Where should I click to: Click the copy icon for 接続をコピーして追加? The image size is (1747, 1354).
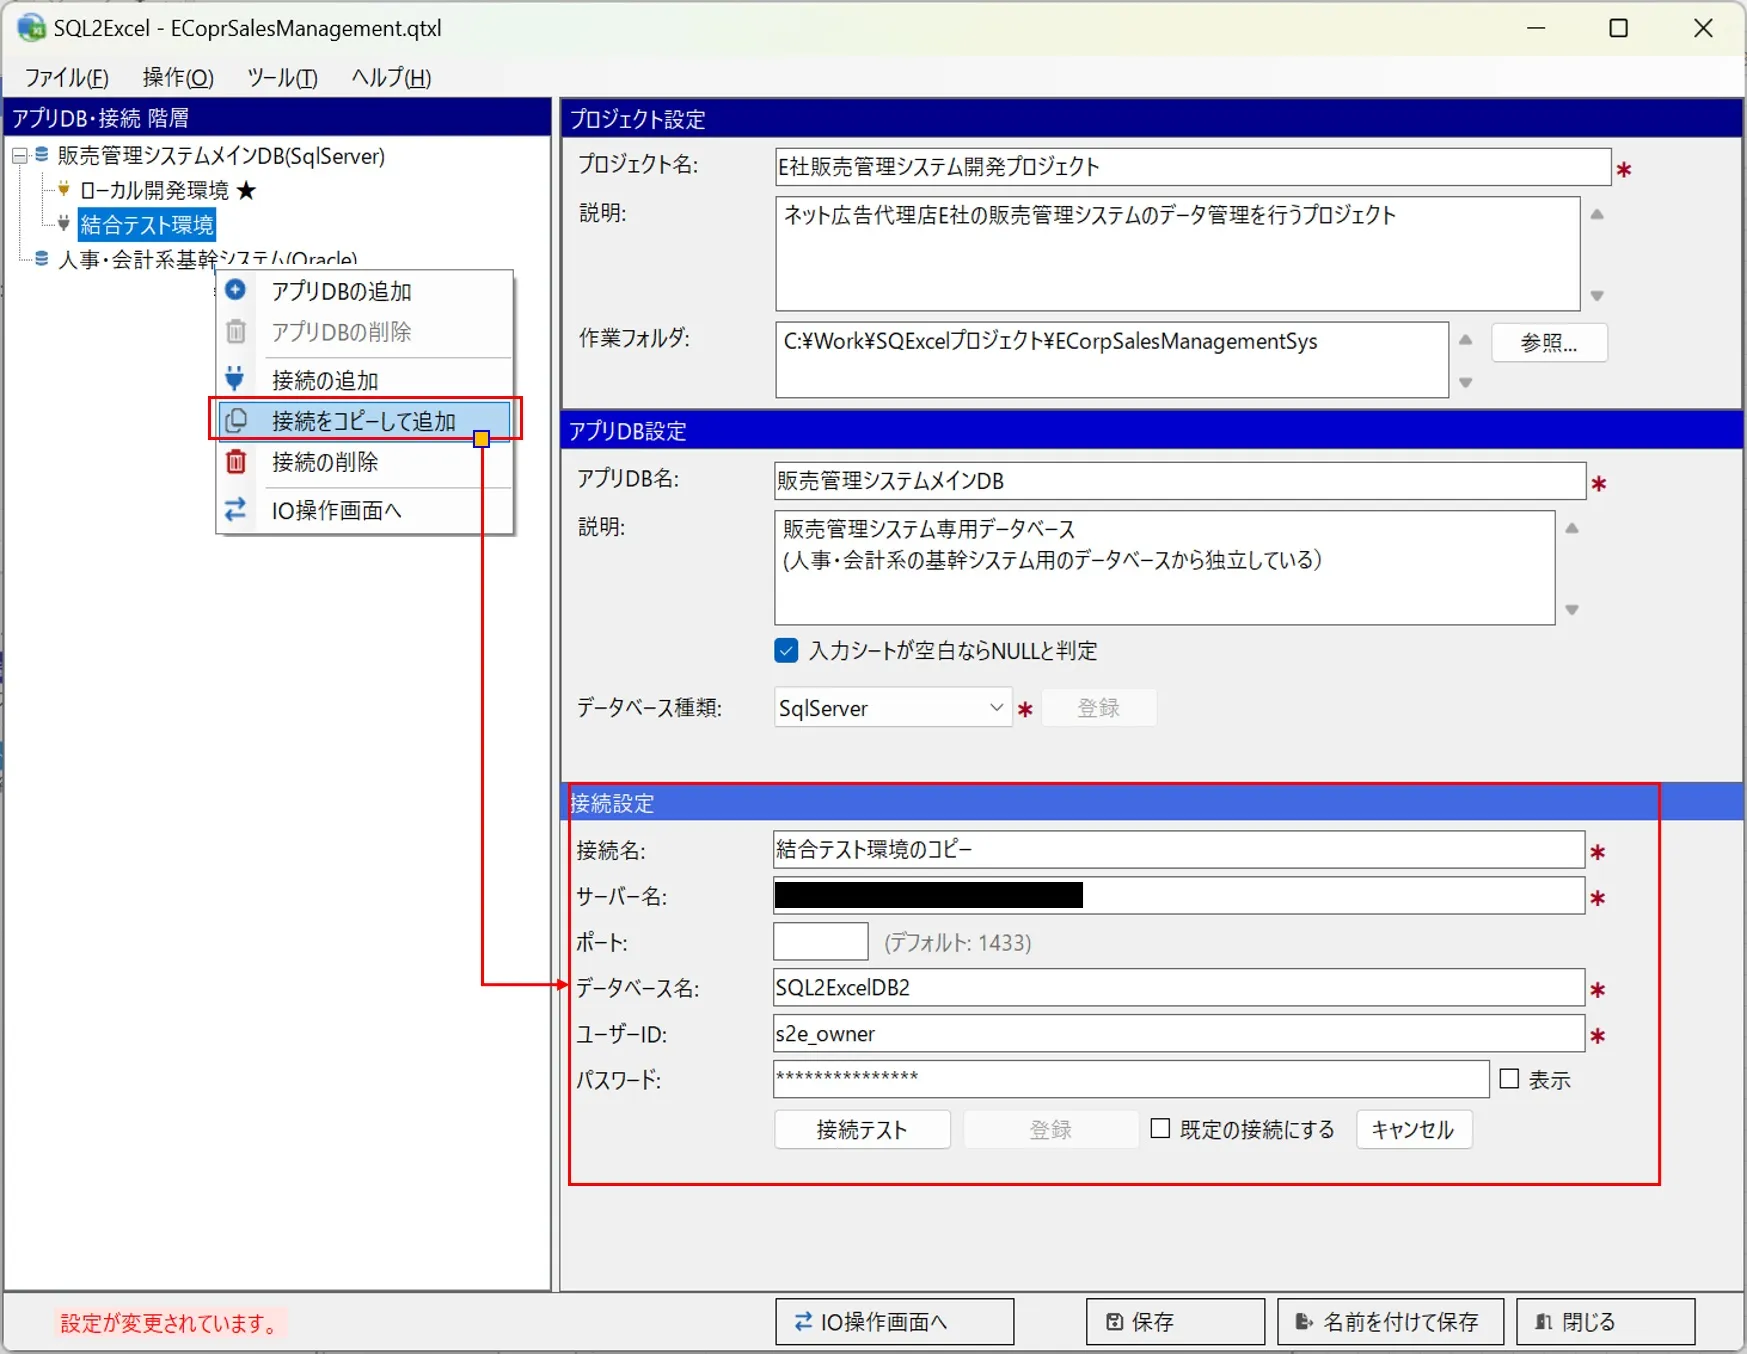pos(237,420)
